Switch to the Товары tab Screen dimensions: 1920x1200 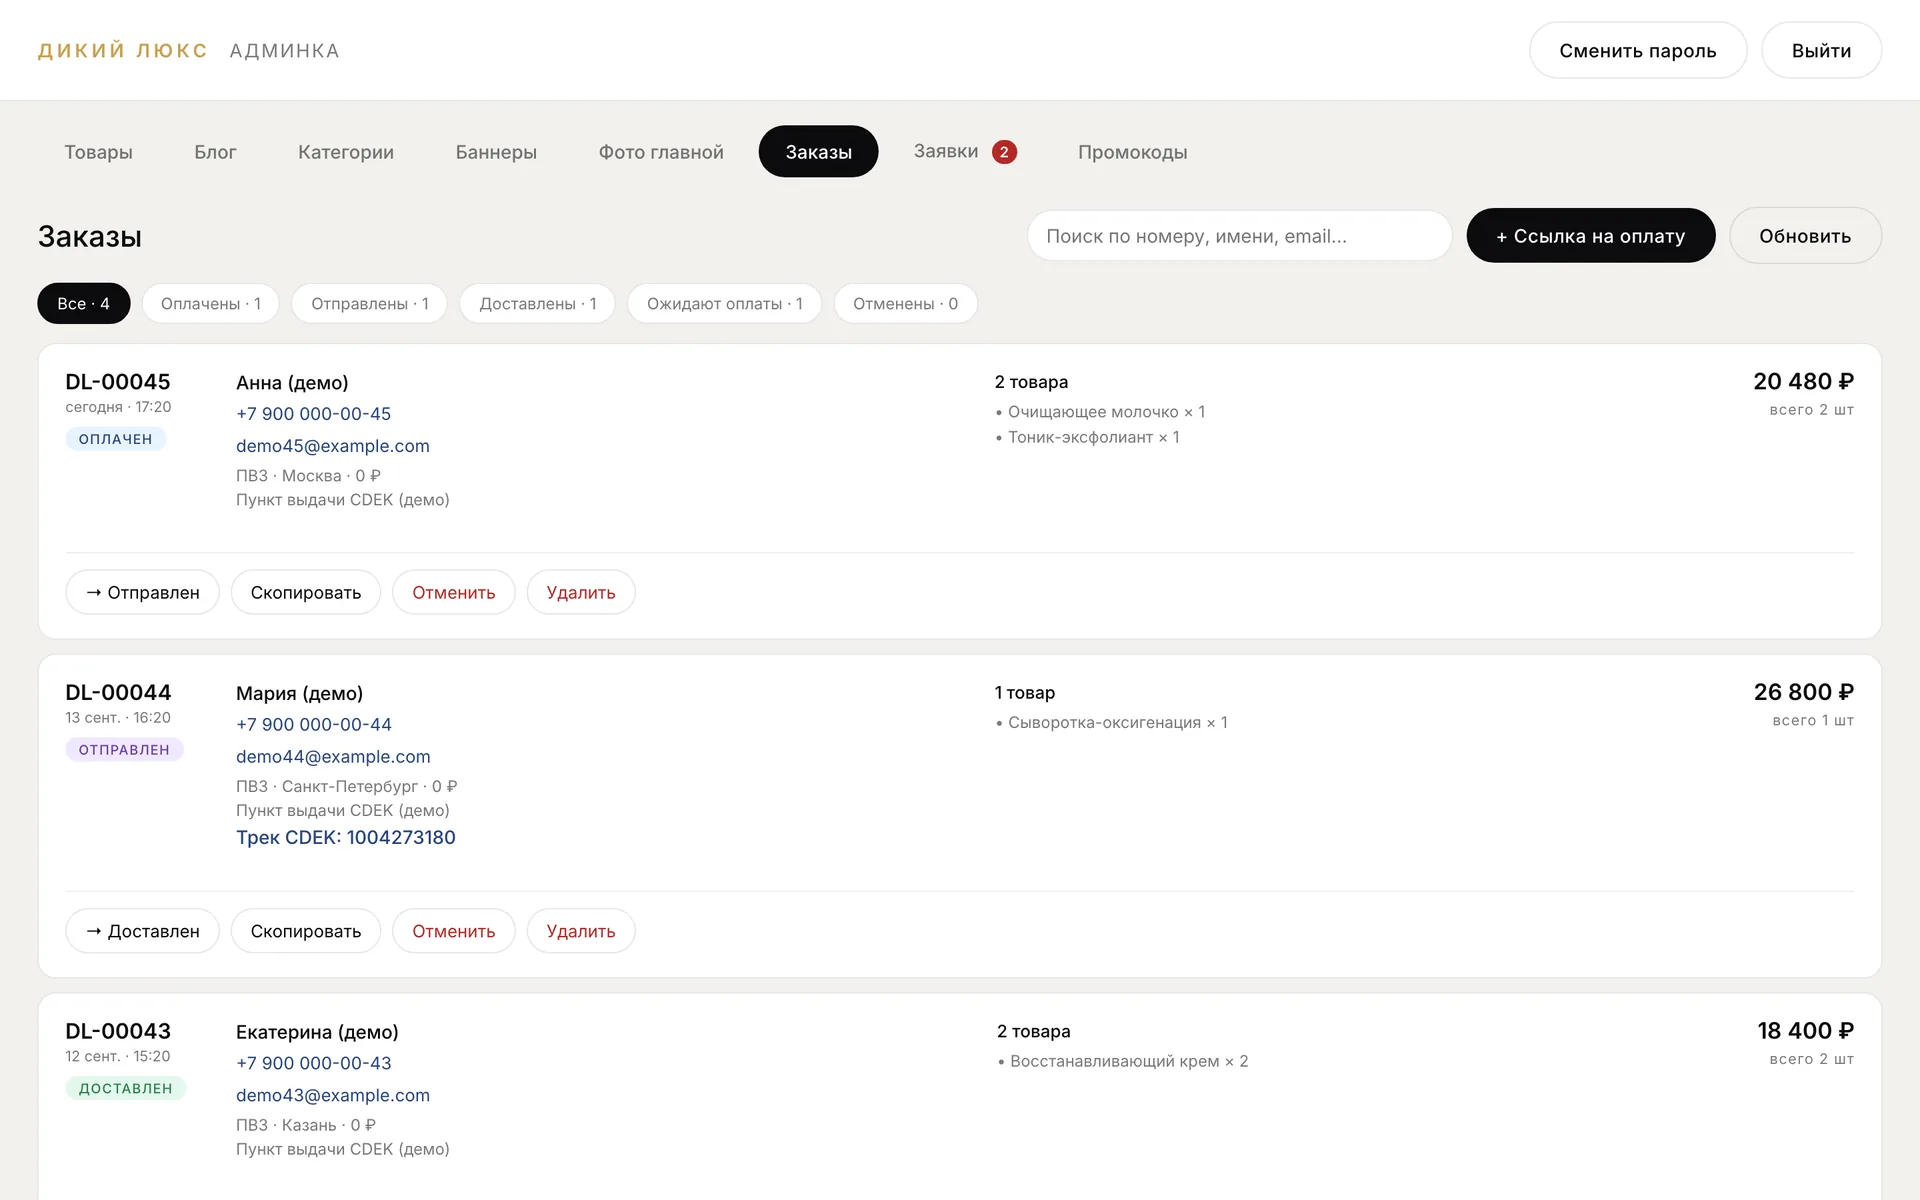click(98, 152)
